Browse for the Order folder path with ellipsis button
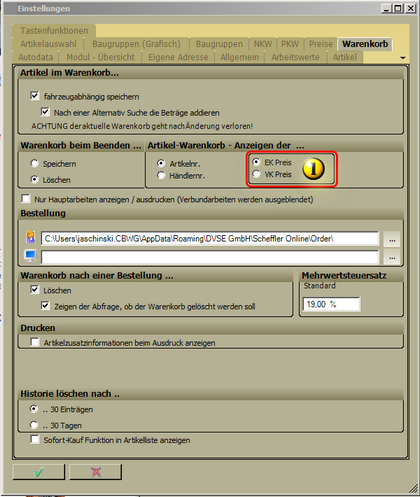420x497 pixels. click(392, 239)
